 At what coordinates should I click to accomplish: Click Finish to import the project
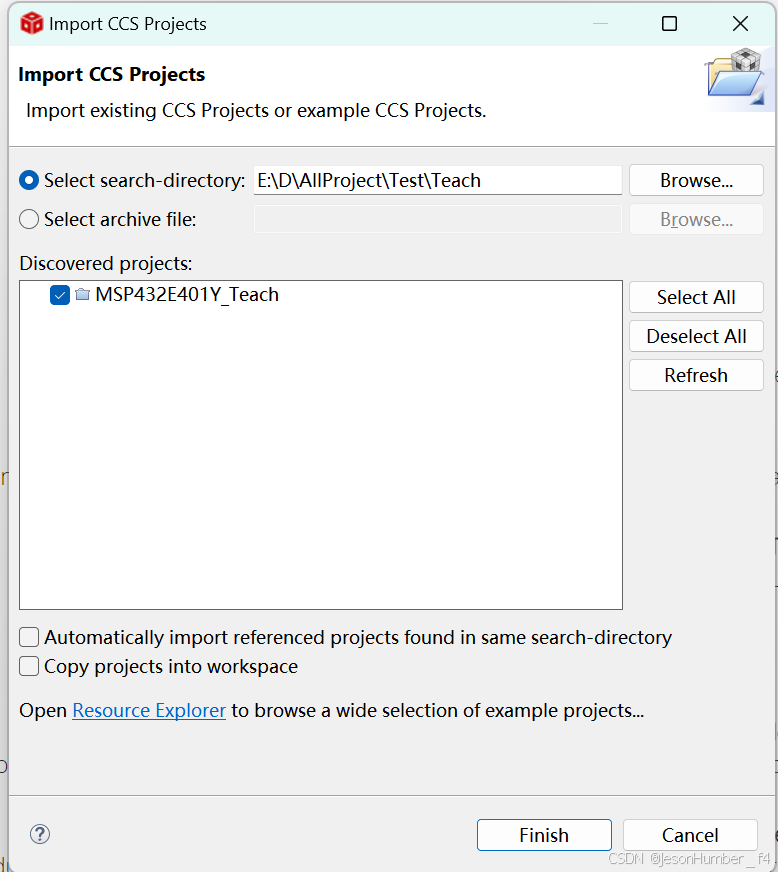click(544, 835)
